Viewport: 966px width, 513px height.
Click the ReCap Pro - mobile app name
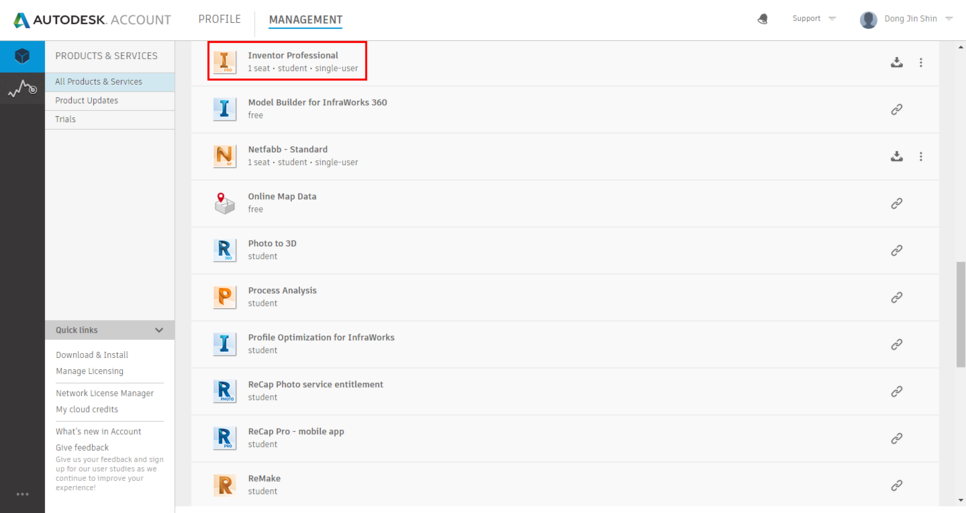point(296,431)
